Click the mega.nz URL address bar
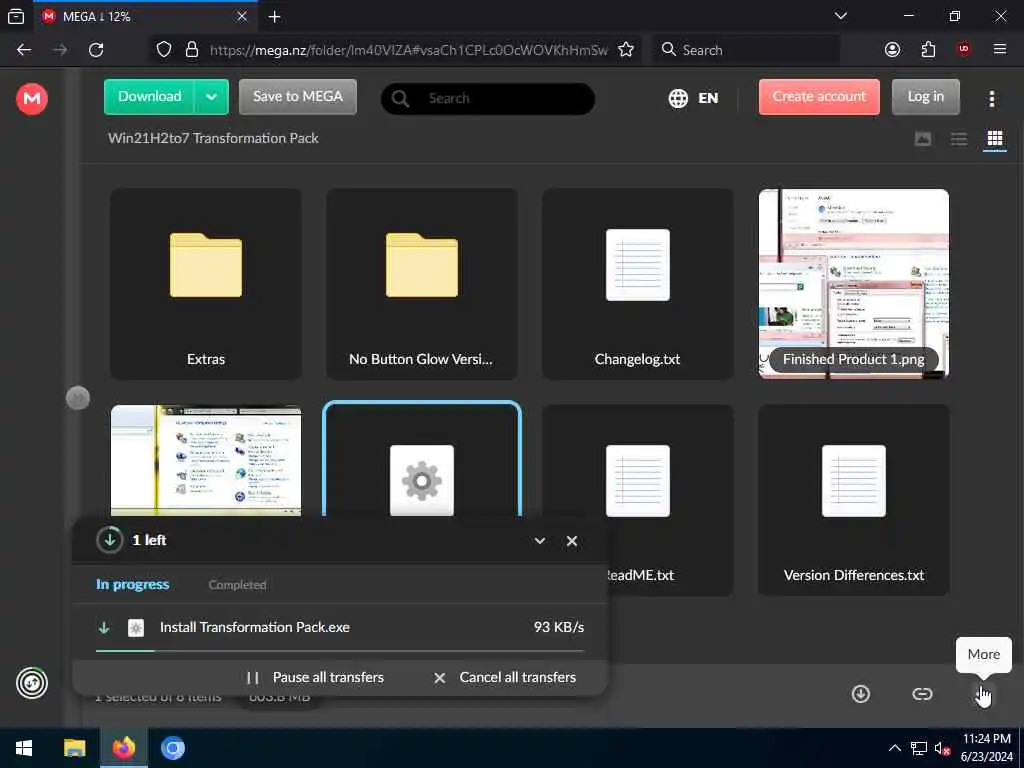Image resolution: width=1024 pixels, height=768 pixels. pyautogui.click(x=409, y=50)
